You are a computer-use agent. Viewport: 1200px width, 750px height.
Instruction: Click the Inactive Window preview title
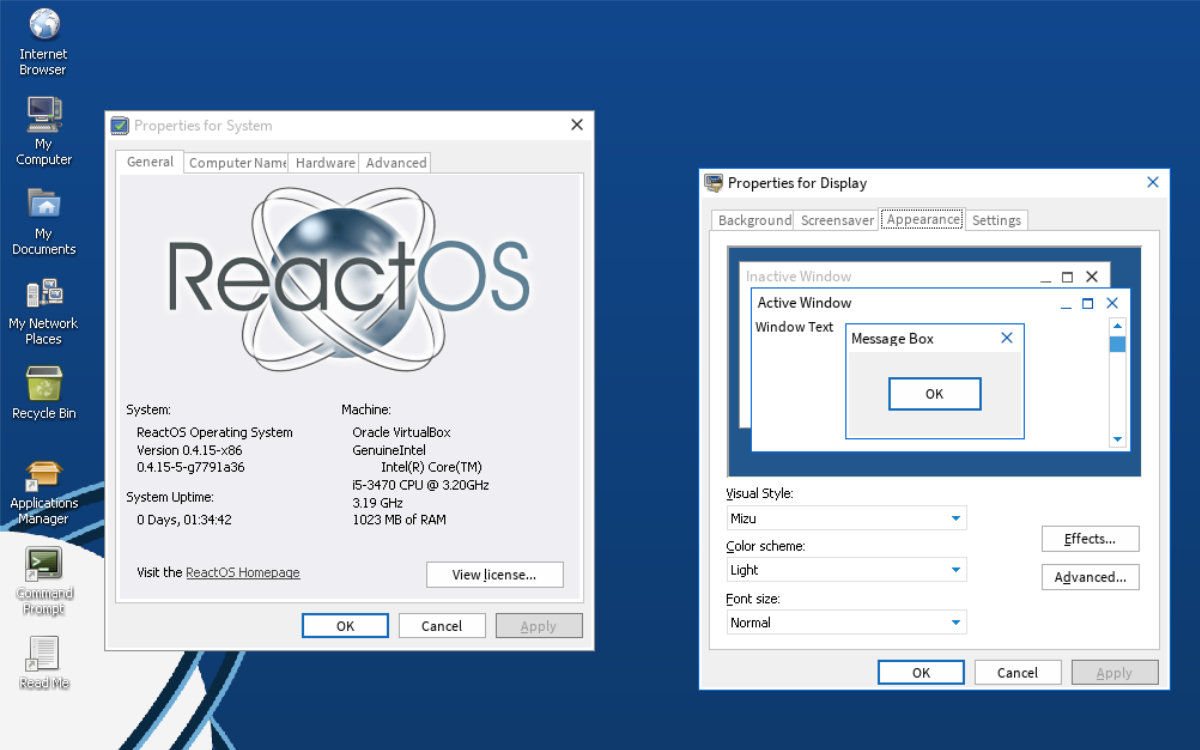(x=799, y=277)
